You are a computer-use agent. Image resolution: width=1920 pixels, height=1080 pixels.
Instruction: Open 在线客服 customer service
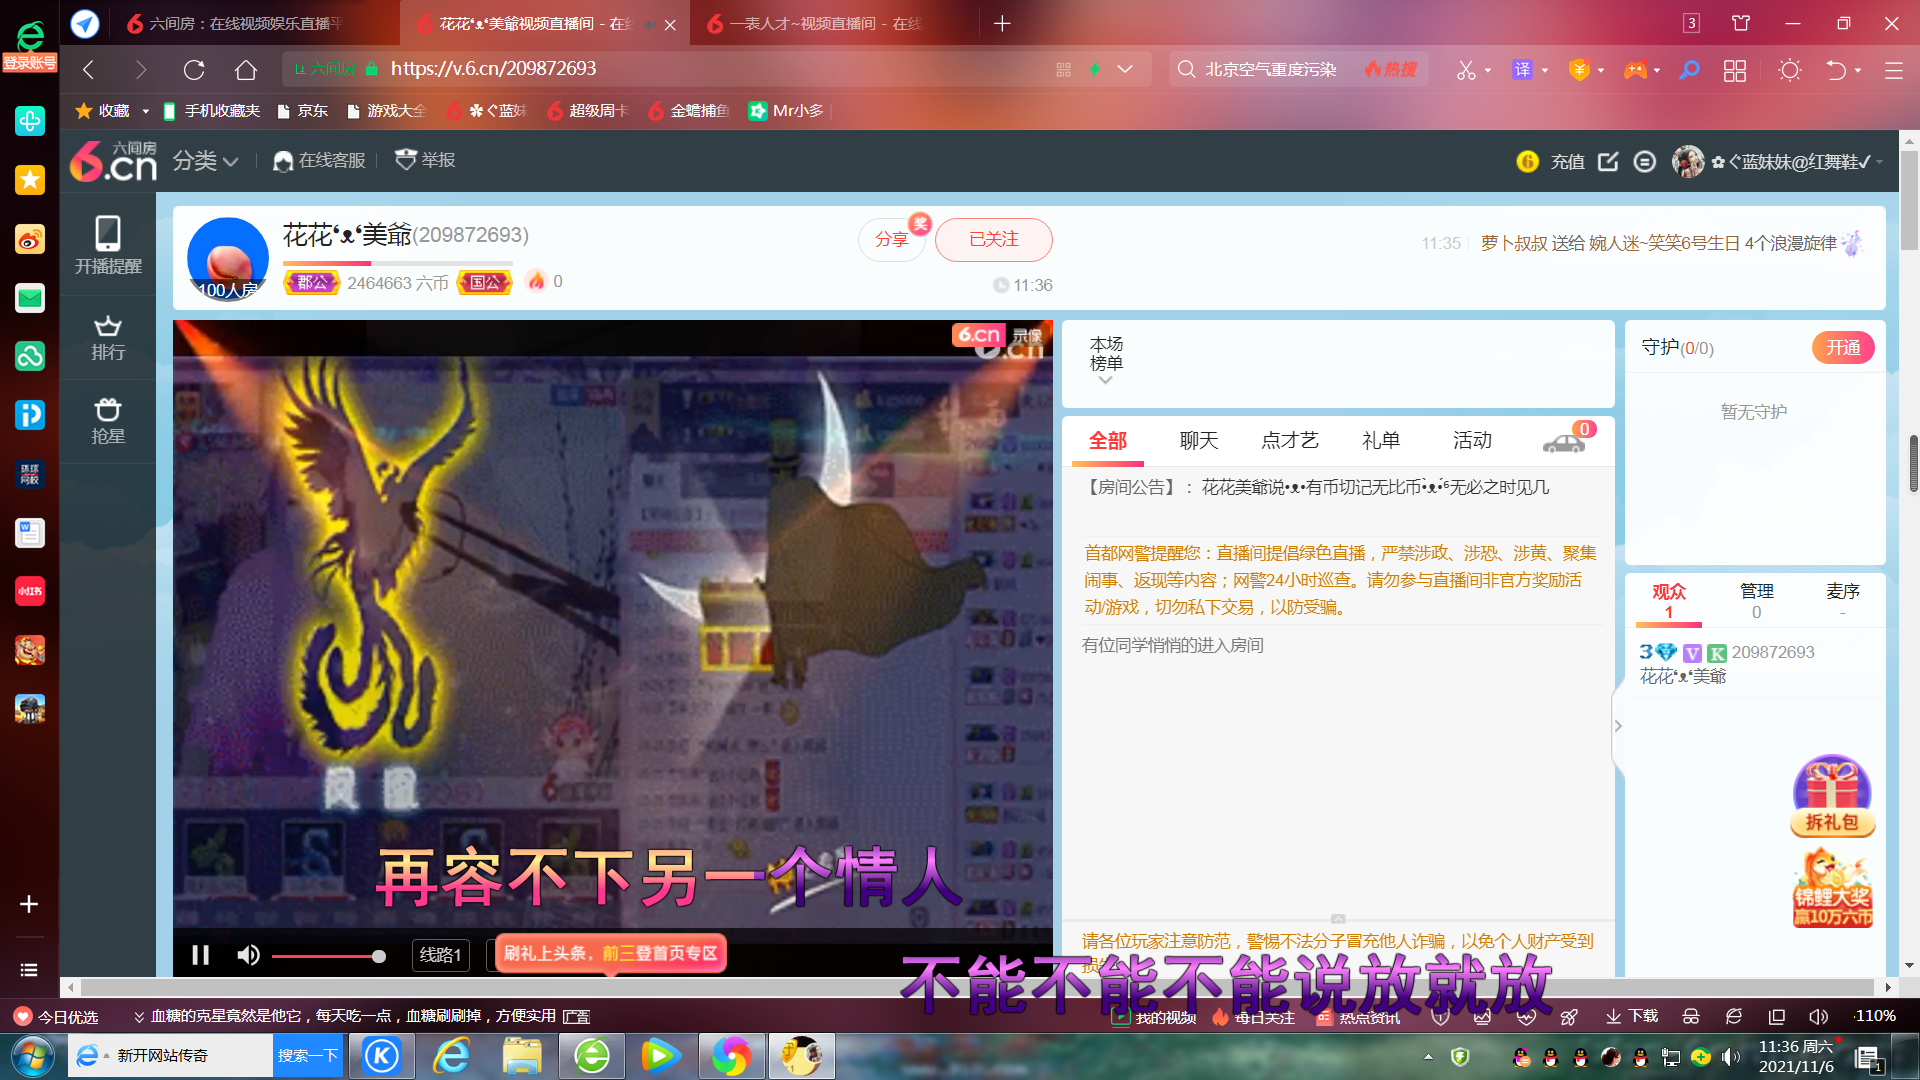pos(320,160)
